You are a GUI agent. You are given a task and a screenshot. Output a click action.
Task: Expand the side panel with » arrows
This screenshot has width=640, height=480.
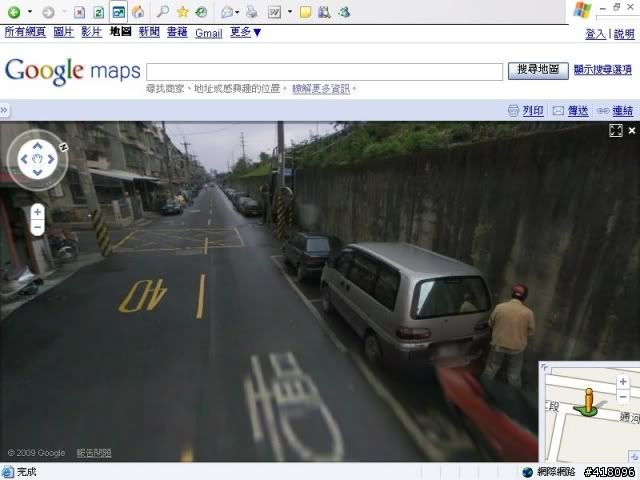click(4, 110)
